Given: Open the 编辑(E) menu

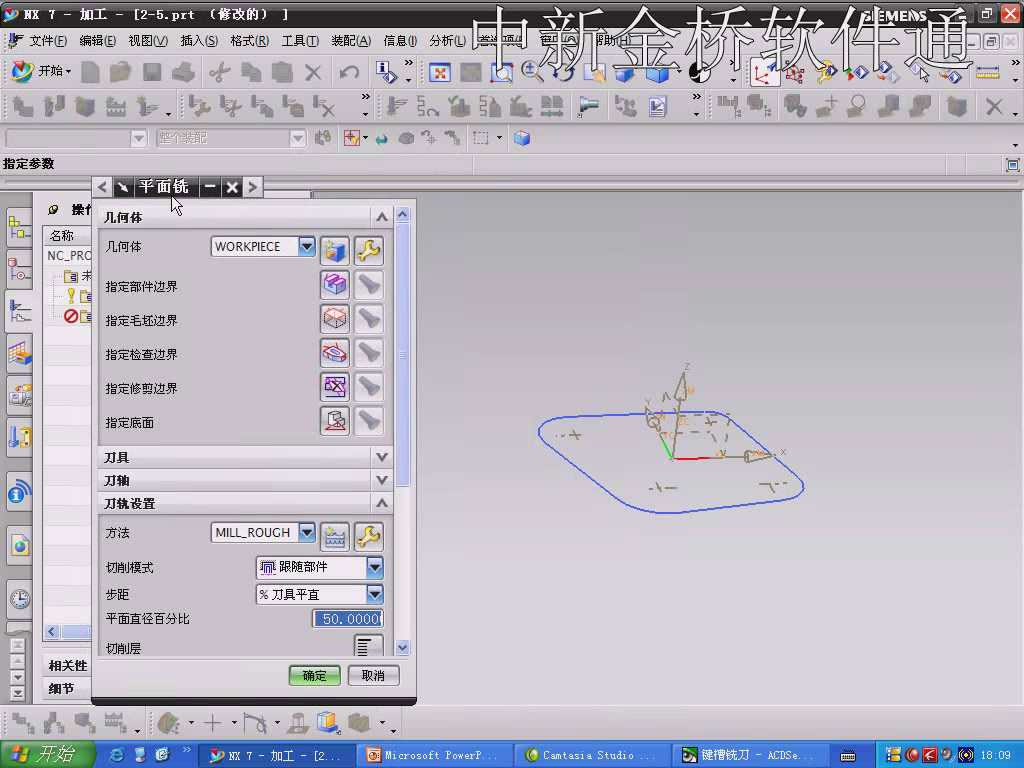Looking at the screenshot, I should point(97,40).
